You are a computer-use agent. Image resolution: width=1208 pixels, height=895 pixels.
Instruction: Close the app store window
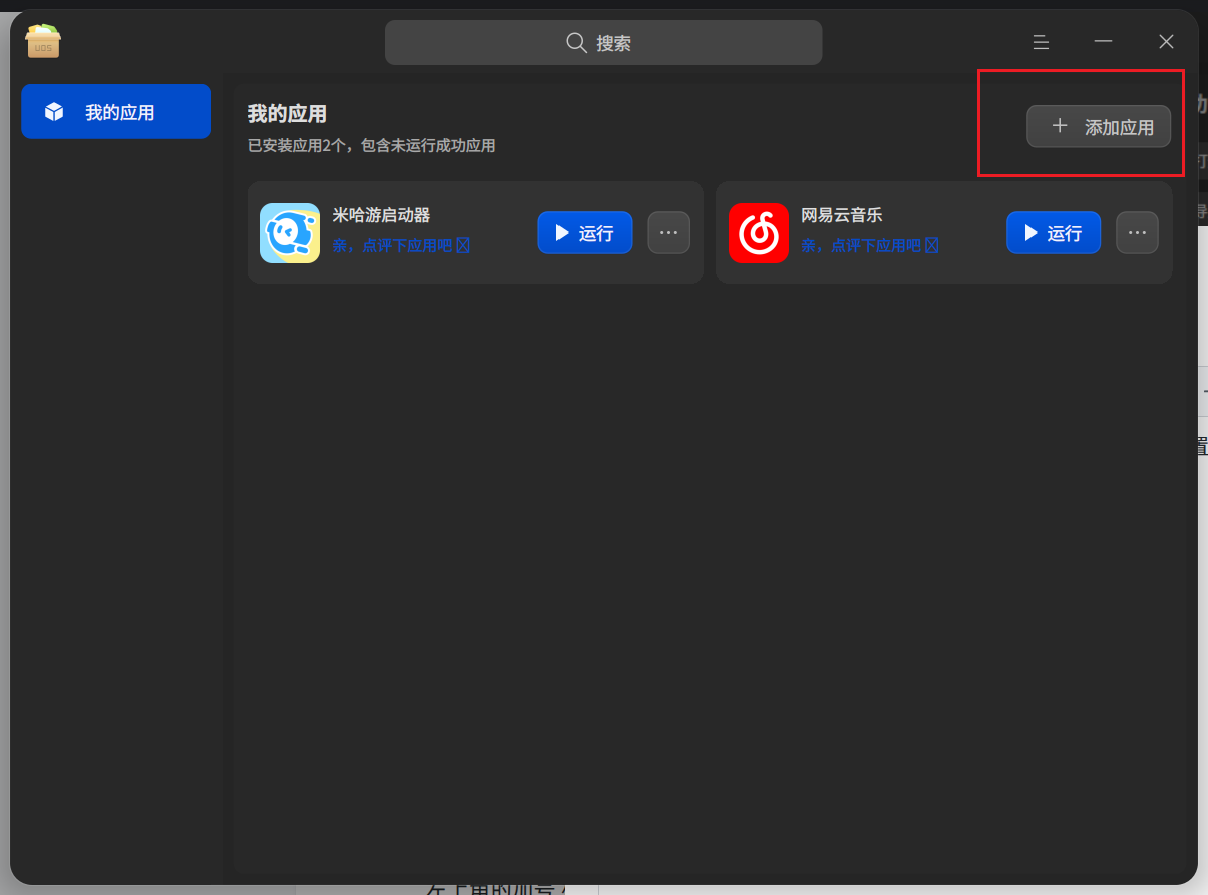pyautogui.click(x=1166, y=42)
